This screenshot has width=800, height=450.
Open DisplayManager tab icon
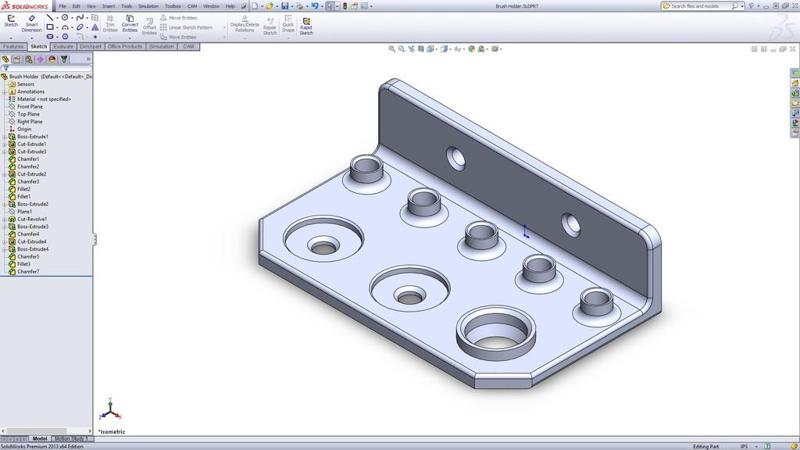[x=52, y=60]
